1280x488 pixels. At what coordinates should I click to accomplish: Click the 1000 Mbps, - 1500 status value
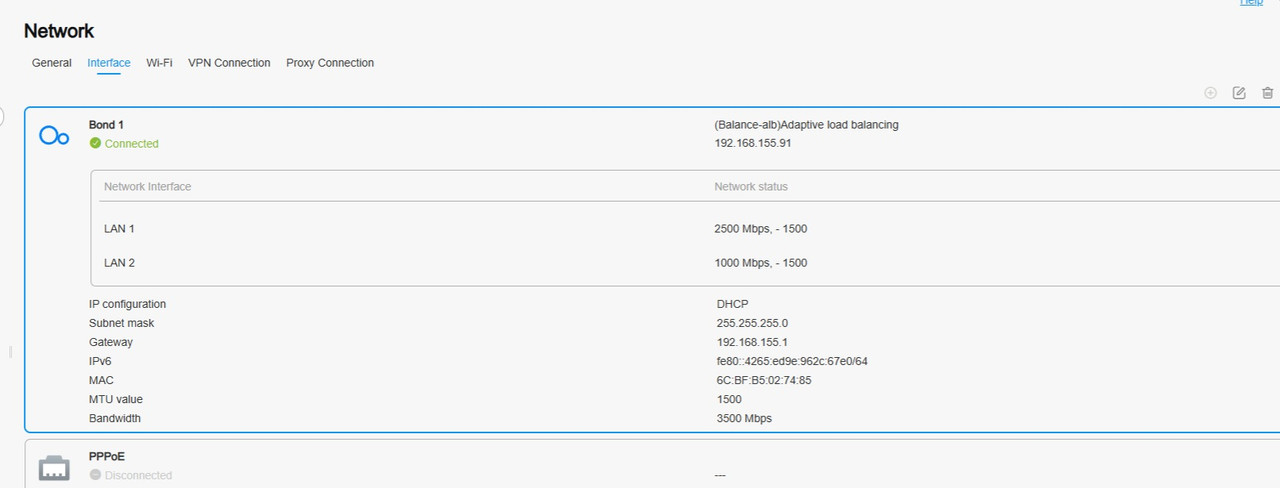[761, 263]
